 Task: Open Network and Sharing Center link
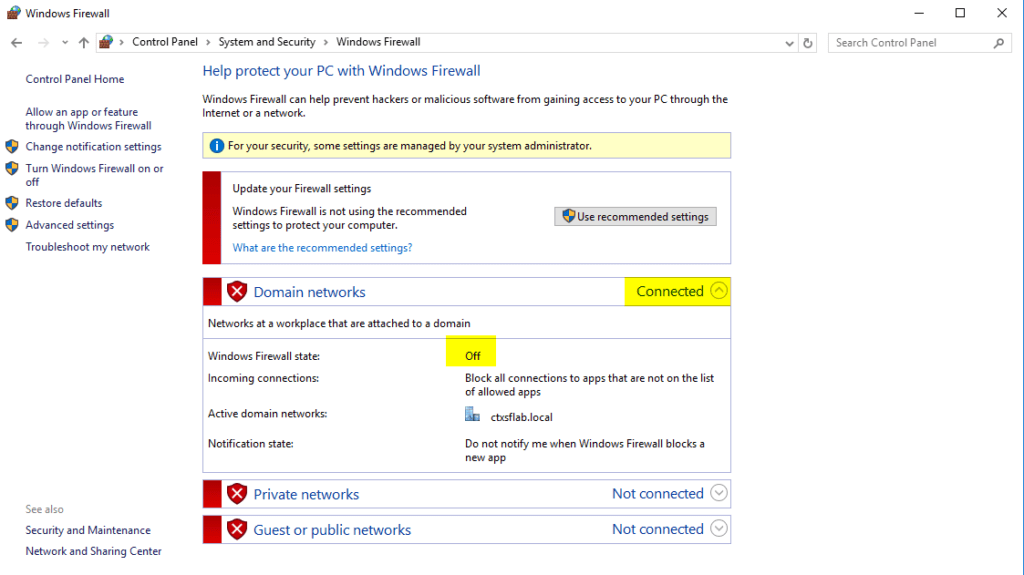(x=93, y=551)
